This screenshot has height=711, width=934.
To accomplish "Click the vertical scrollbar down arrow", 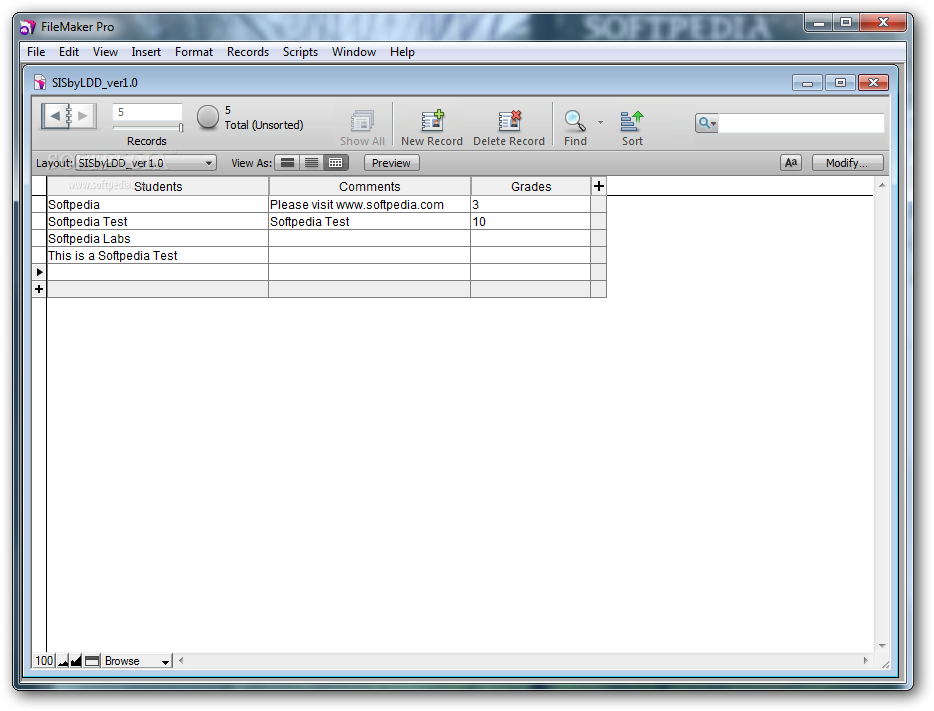I will [x=882, y=645].
